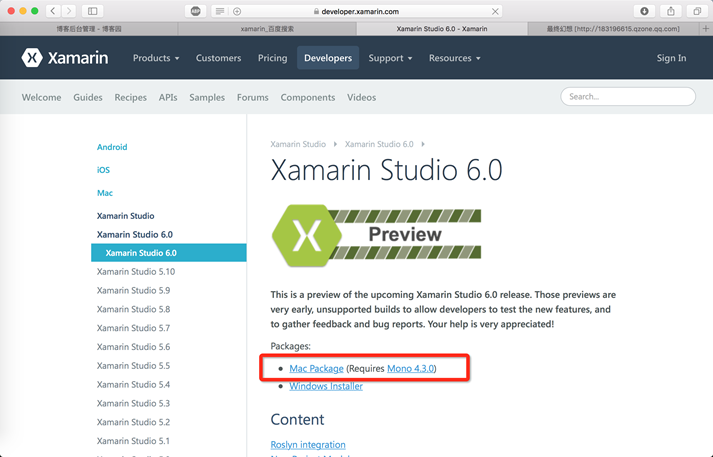Screen dimensions: 713x457
Task: Open the APIs section
Action: tap(168, 97)
